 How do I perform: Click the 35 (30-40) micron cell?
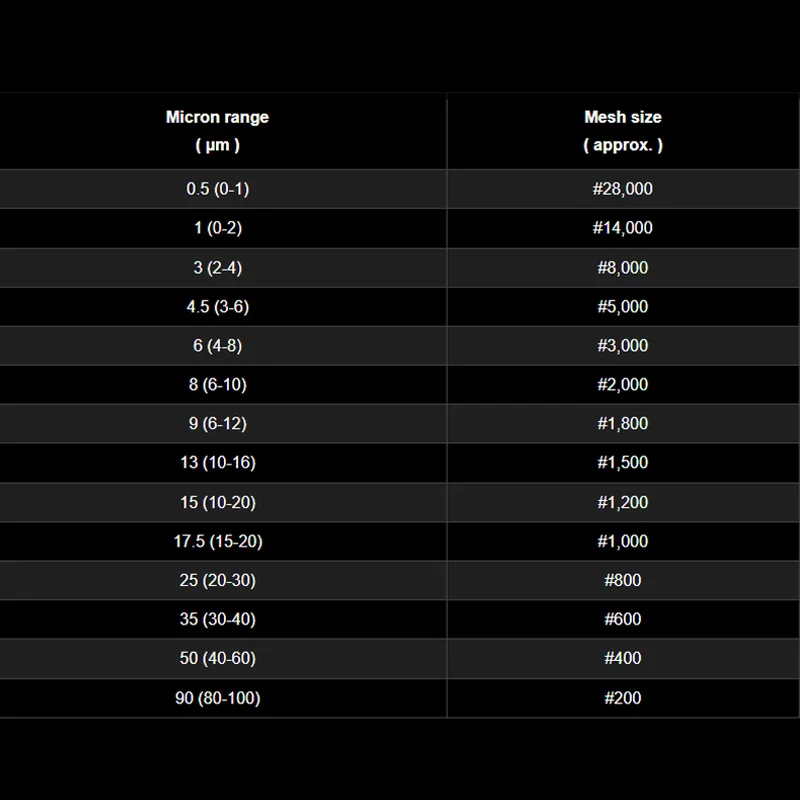[x=217, y=619]
